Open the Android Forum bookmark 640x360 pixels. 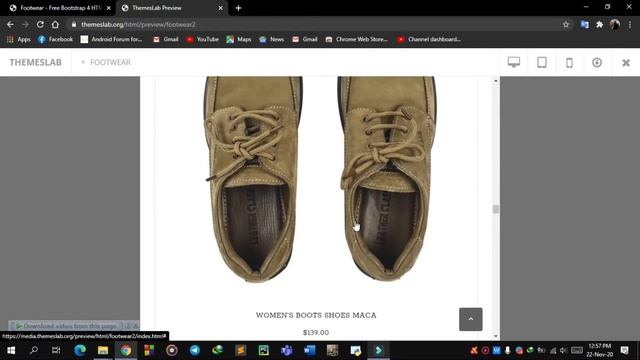pyautogui.click(x=111, y=39)
